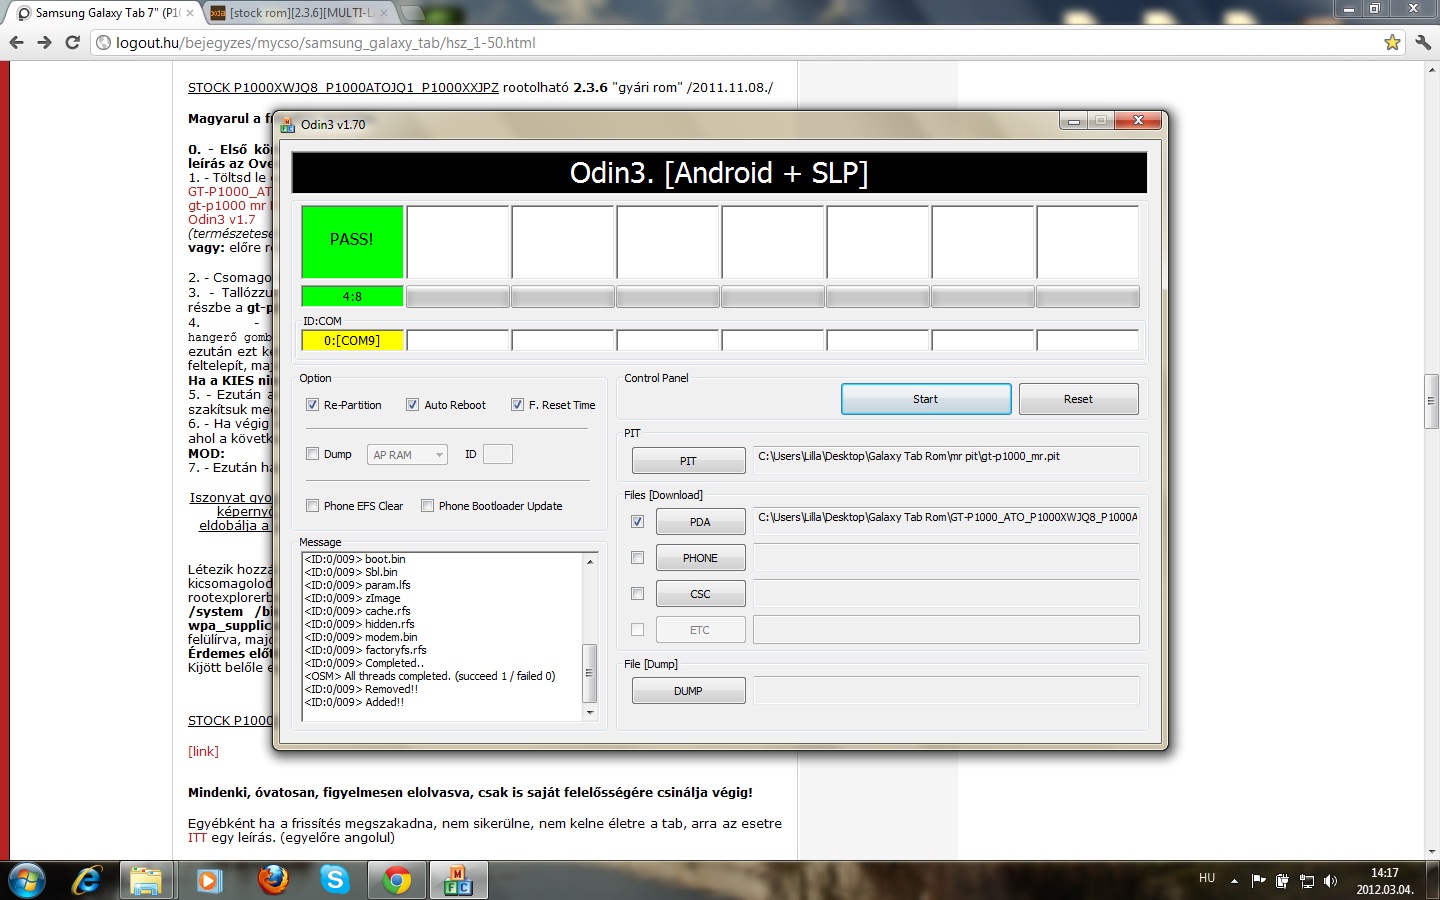Click the Chrome forward arrow icon
This screenshot has width=1440, height=900.
(x=44, y=42)
